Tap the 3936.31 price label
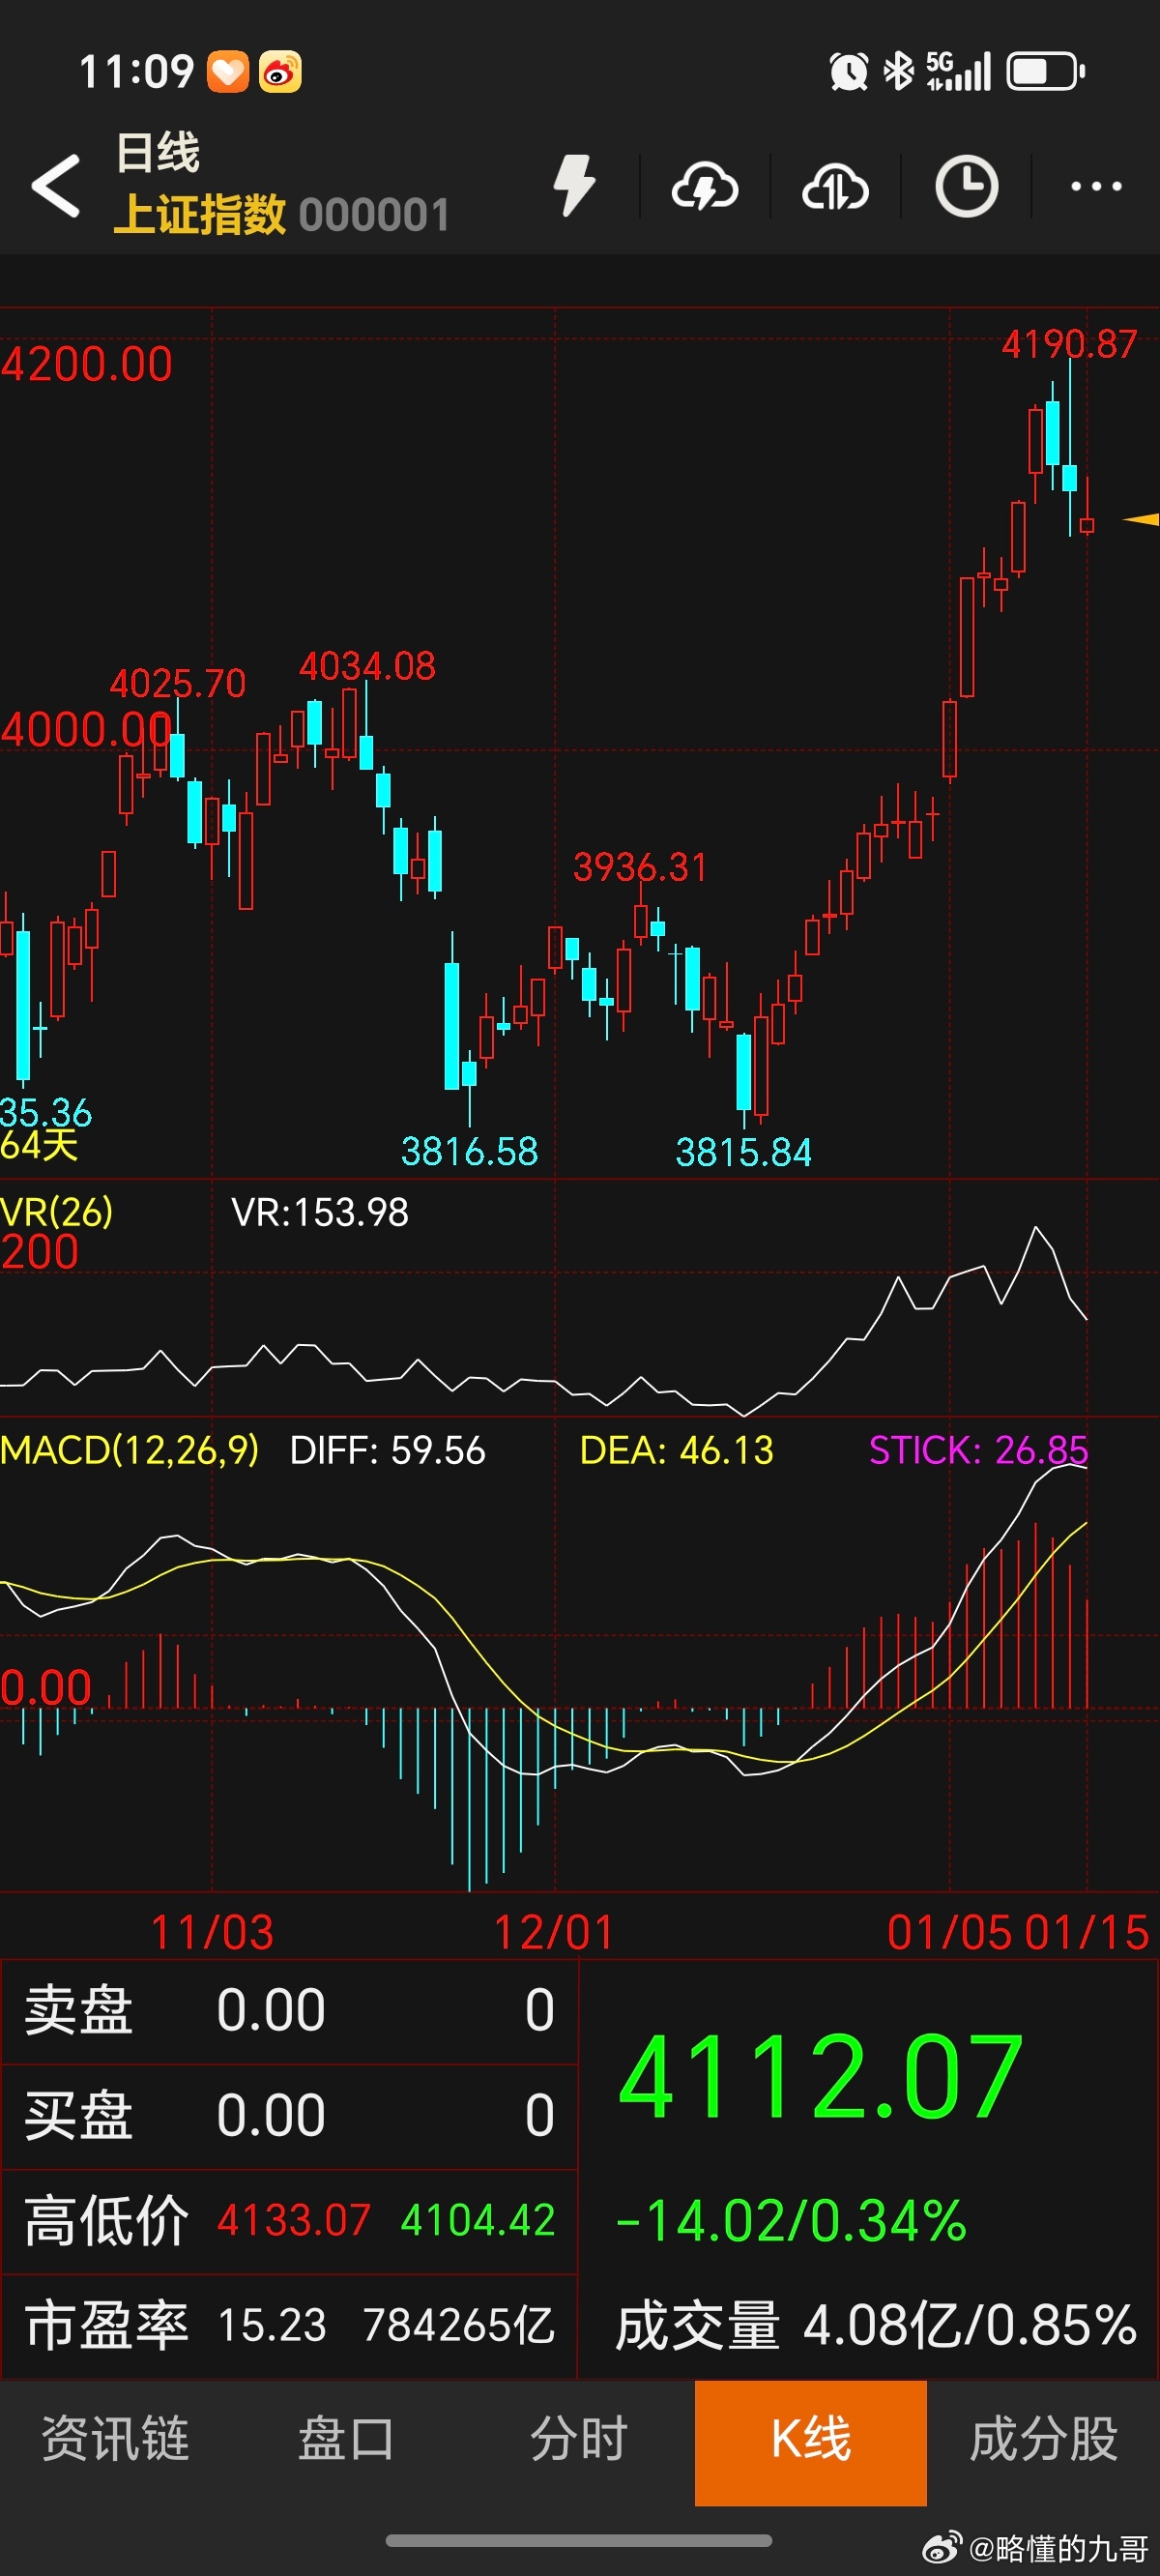This screenshot has width=1160, height=2576. pos(640,867)
